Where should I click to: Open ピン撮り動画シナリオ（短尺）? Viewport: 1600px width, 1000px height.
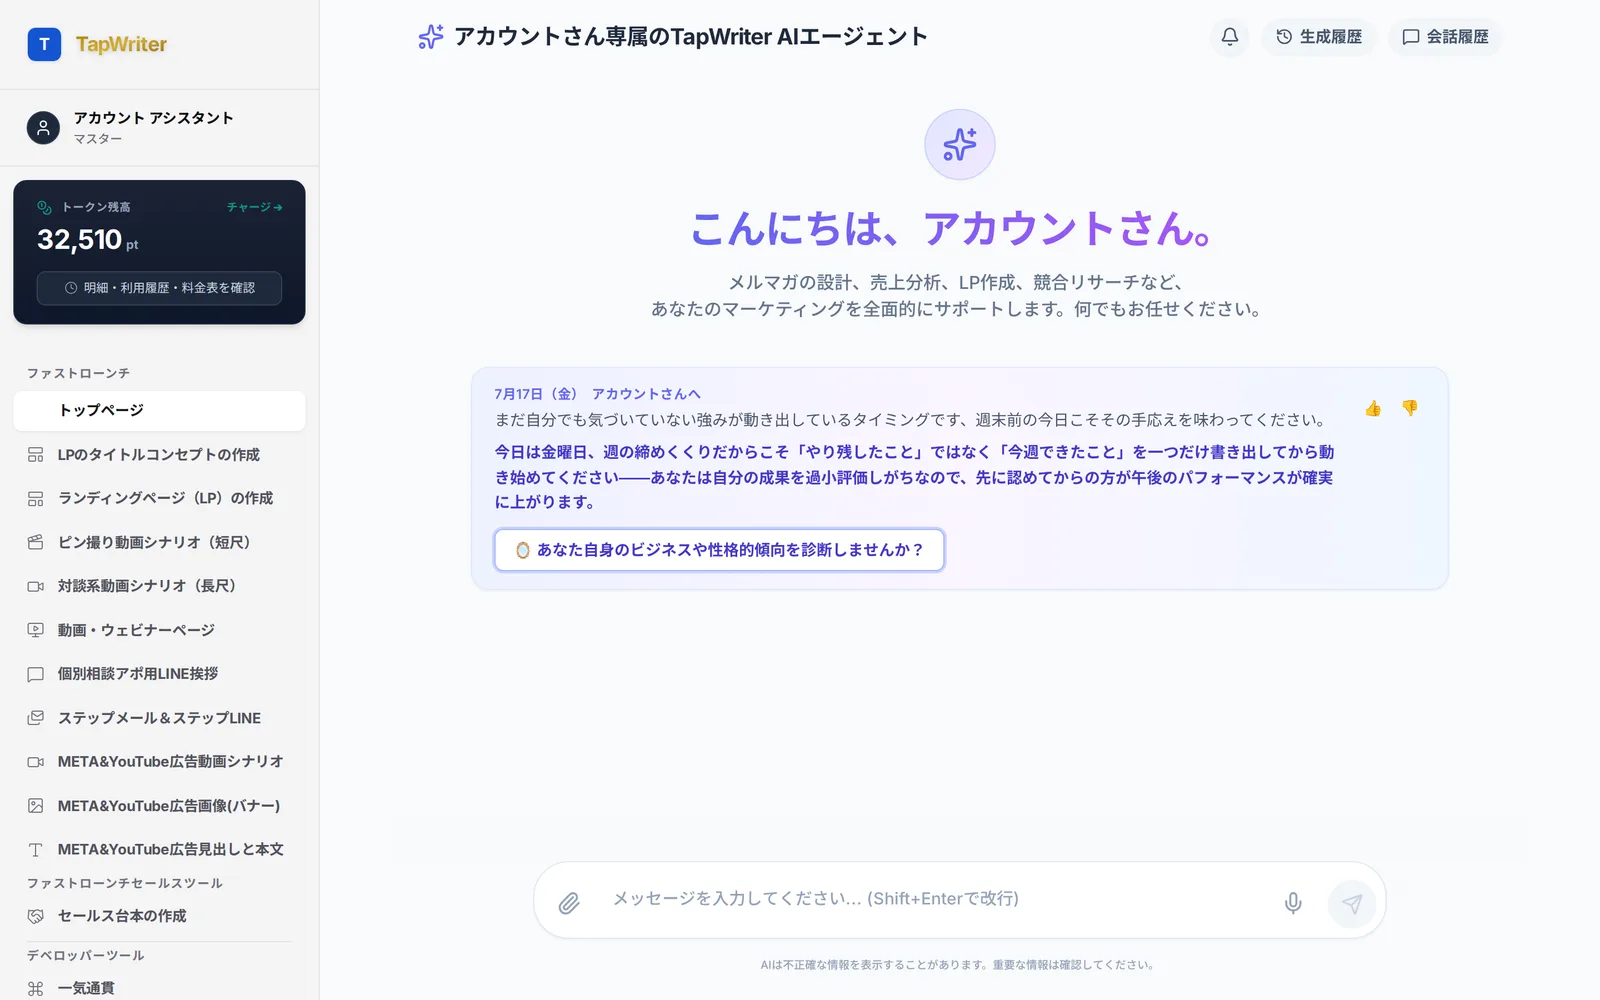[x=159, y=542]
